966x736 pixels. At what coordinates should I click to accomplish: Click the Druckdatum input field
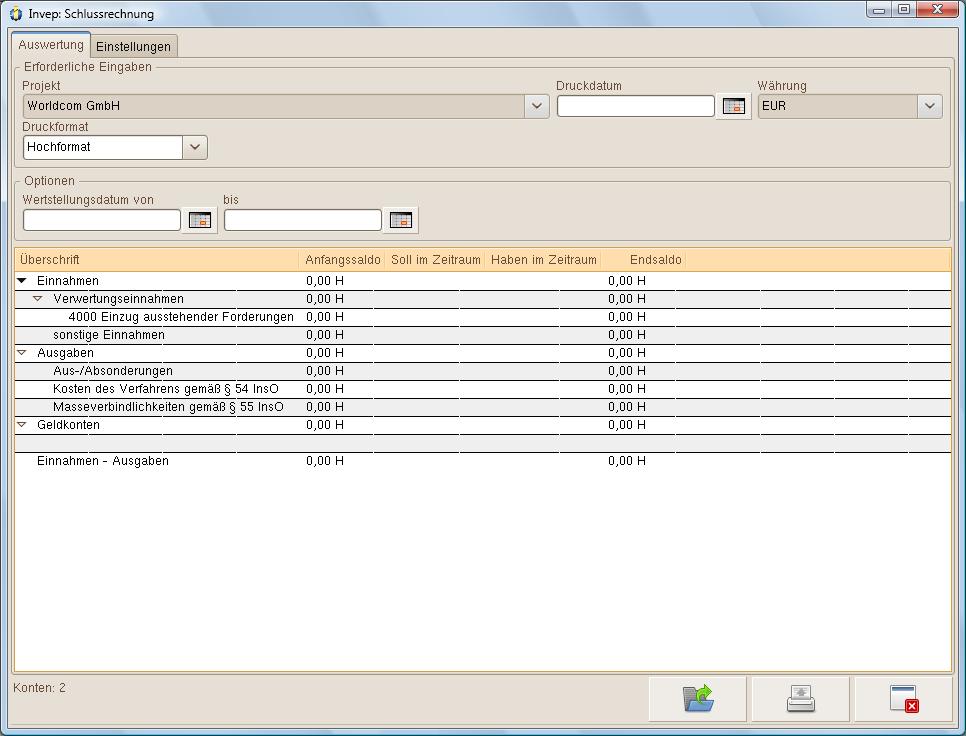coord(635,106)
